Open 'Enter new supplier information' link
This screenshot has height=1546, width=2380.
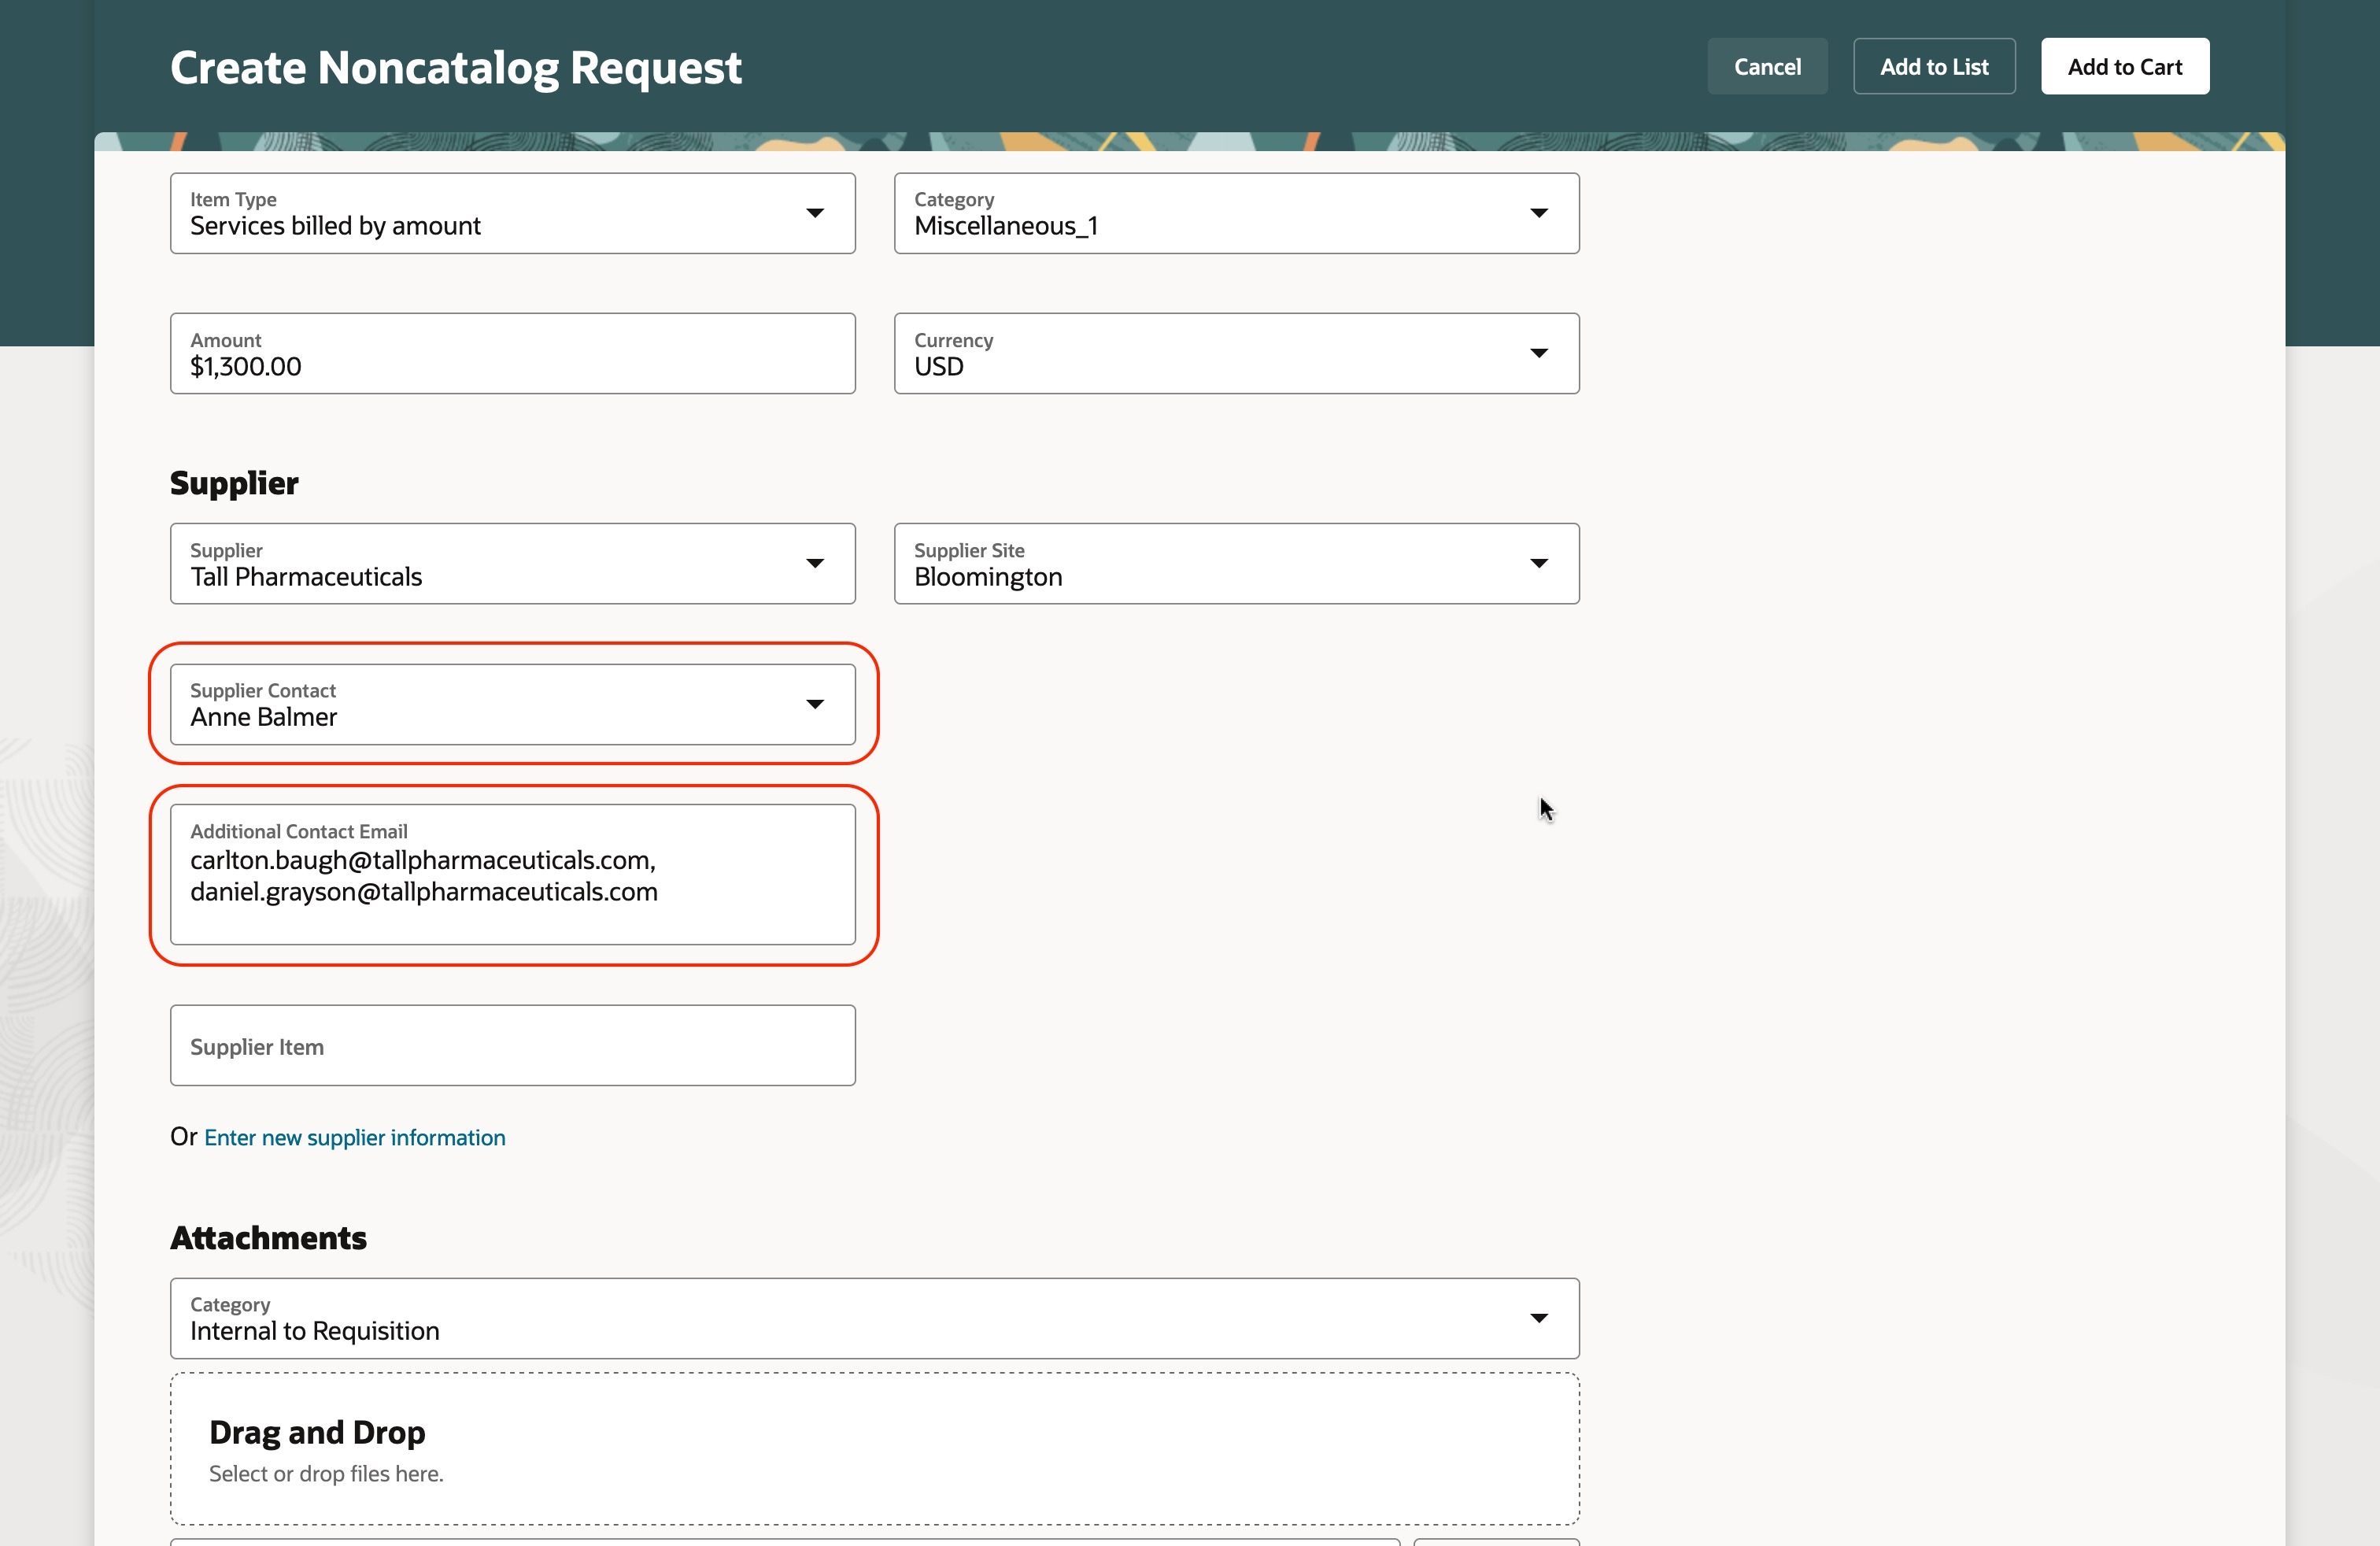354,1138
